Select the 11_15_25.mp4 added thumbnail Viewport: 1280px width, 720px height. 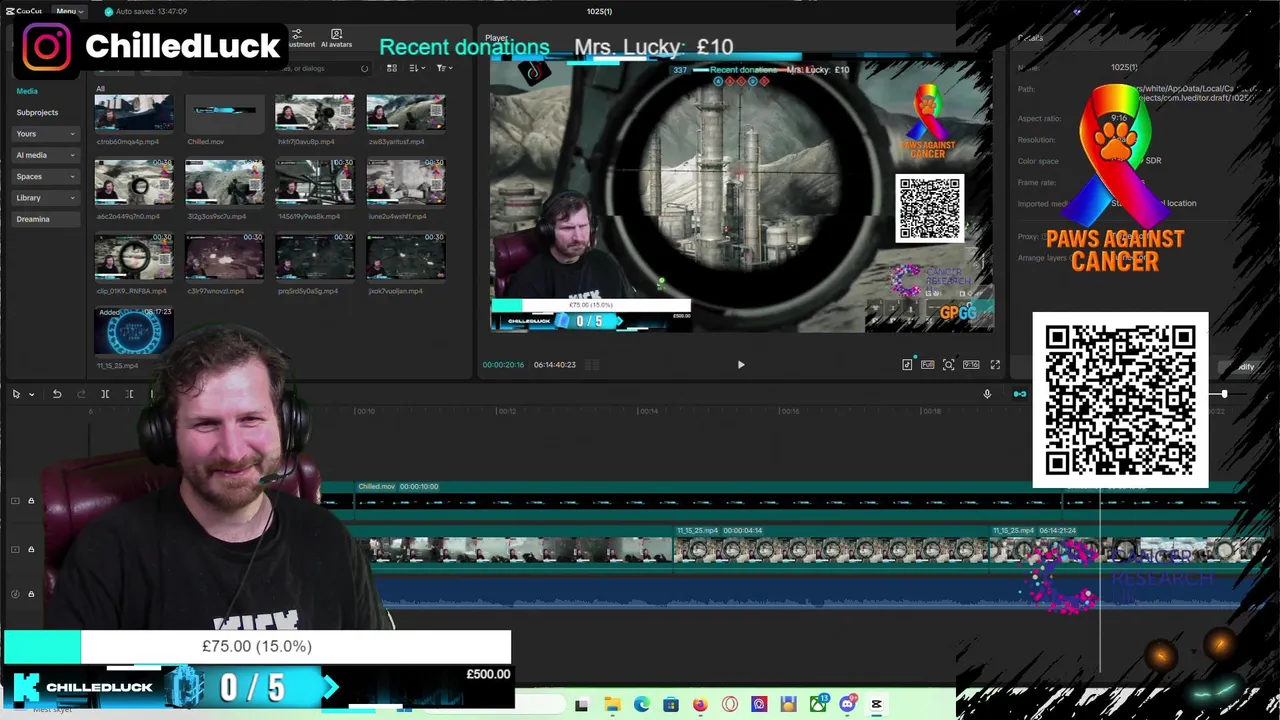pyautogui.click(x=133, y=331)
